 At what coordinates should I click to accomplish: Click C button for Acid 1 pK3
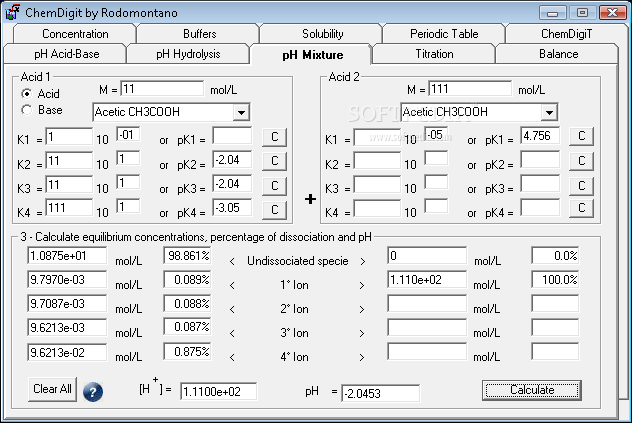click(x=274, y=185)
